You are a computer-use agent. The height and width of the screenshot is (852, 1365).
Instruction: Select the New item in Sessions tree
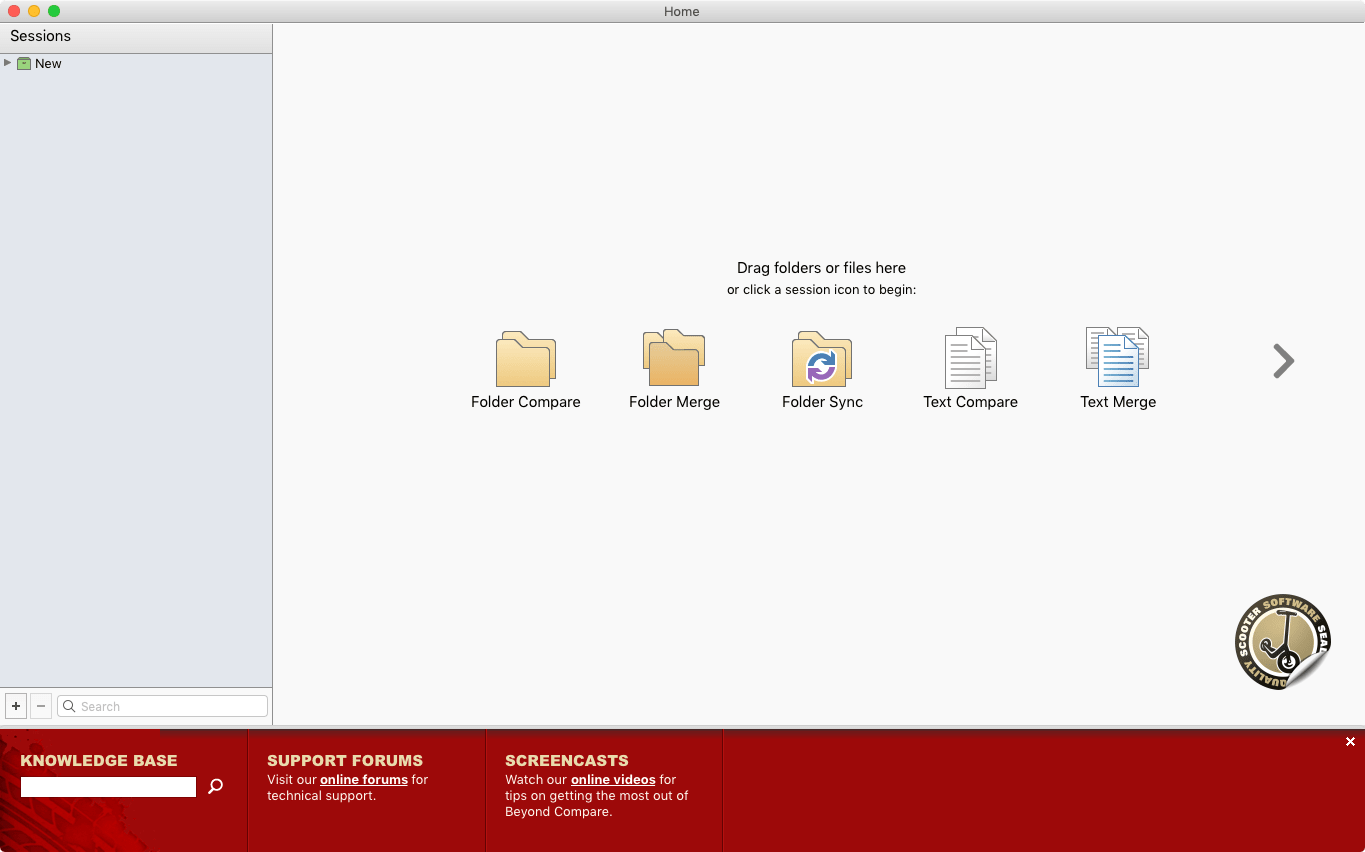(x=48, y=63)
